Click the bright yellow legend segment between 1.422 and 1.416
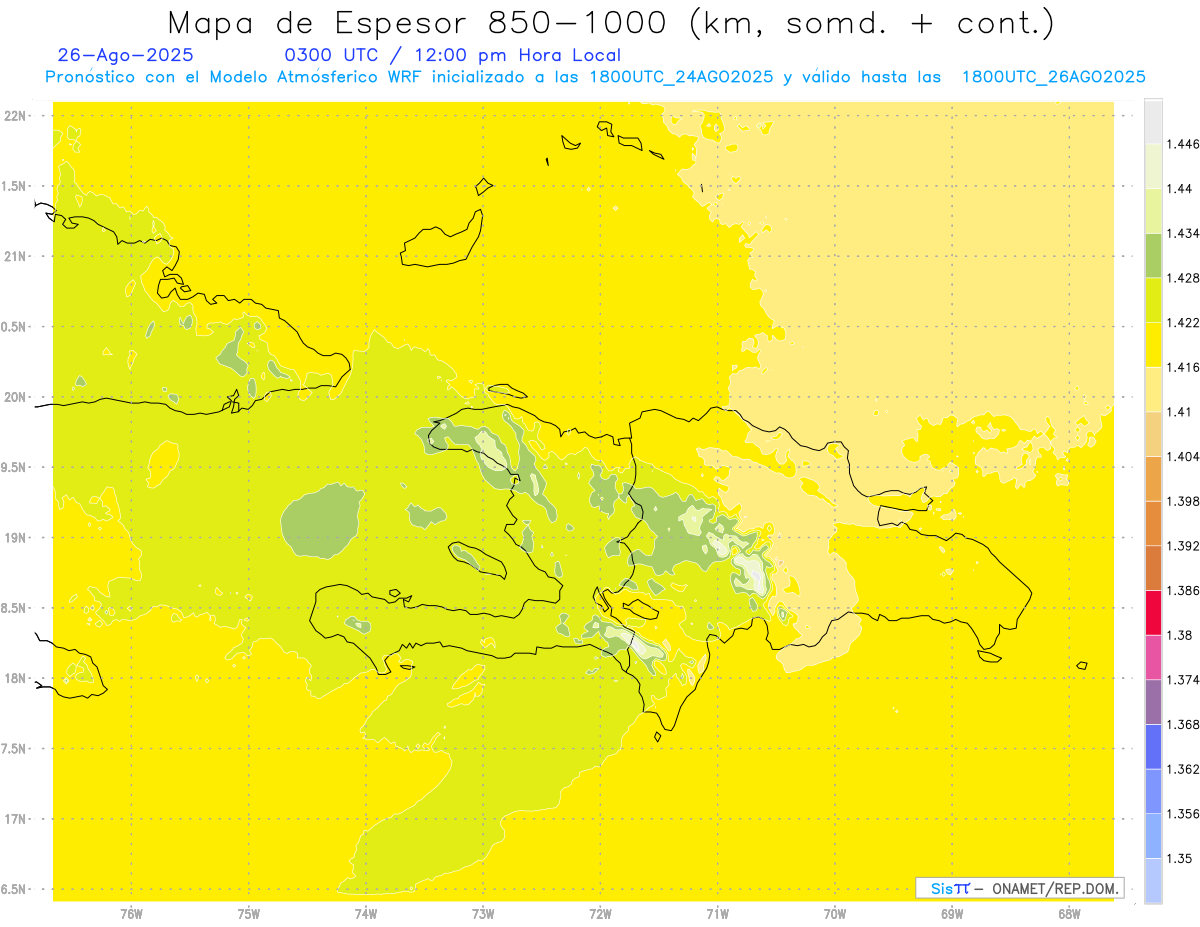This screenshot has width=1200, height=927. tap(1153, 344)
